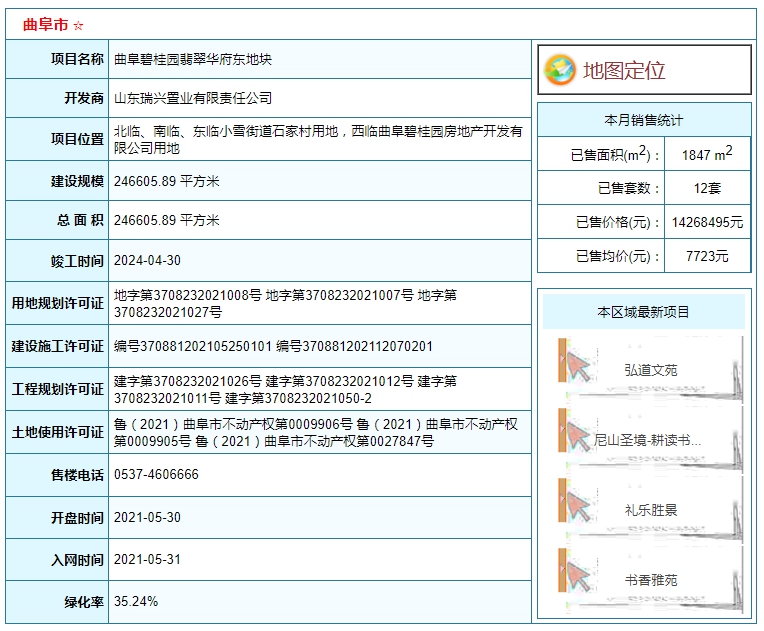Click the 项目位置 row label
The width and height of the screenshot is (764, 631).
(x=77, y=139)
